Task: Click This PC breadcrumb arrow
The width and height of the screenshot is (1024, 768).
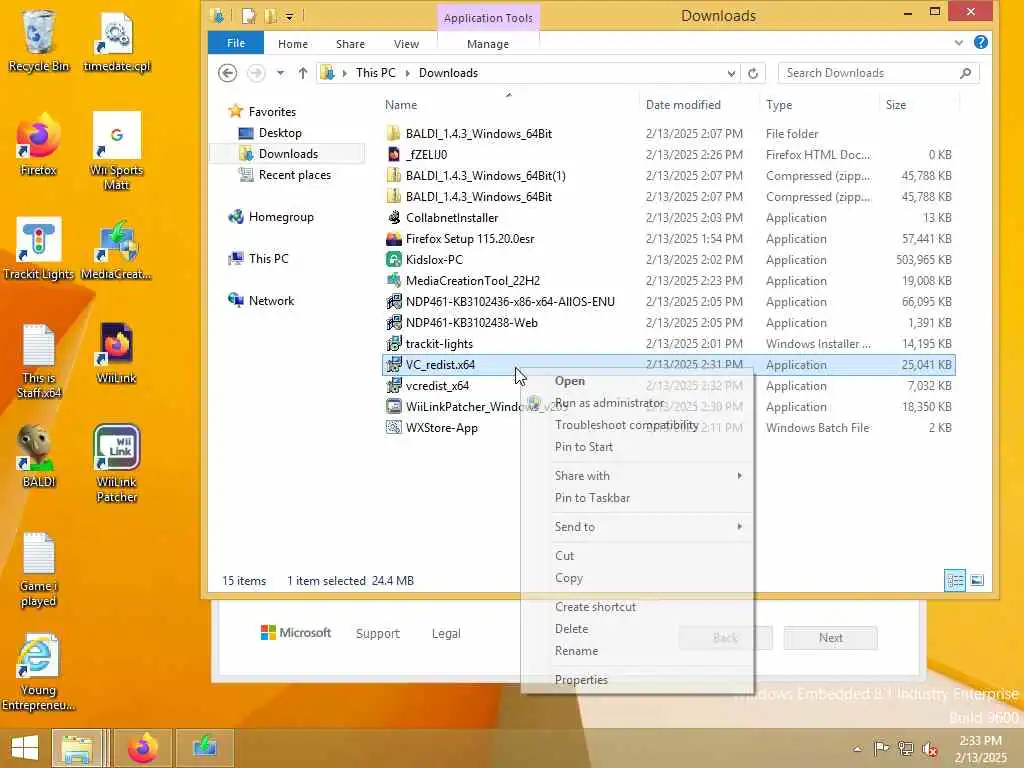Action: pyautogui.click(x=408, y=73)
